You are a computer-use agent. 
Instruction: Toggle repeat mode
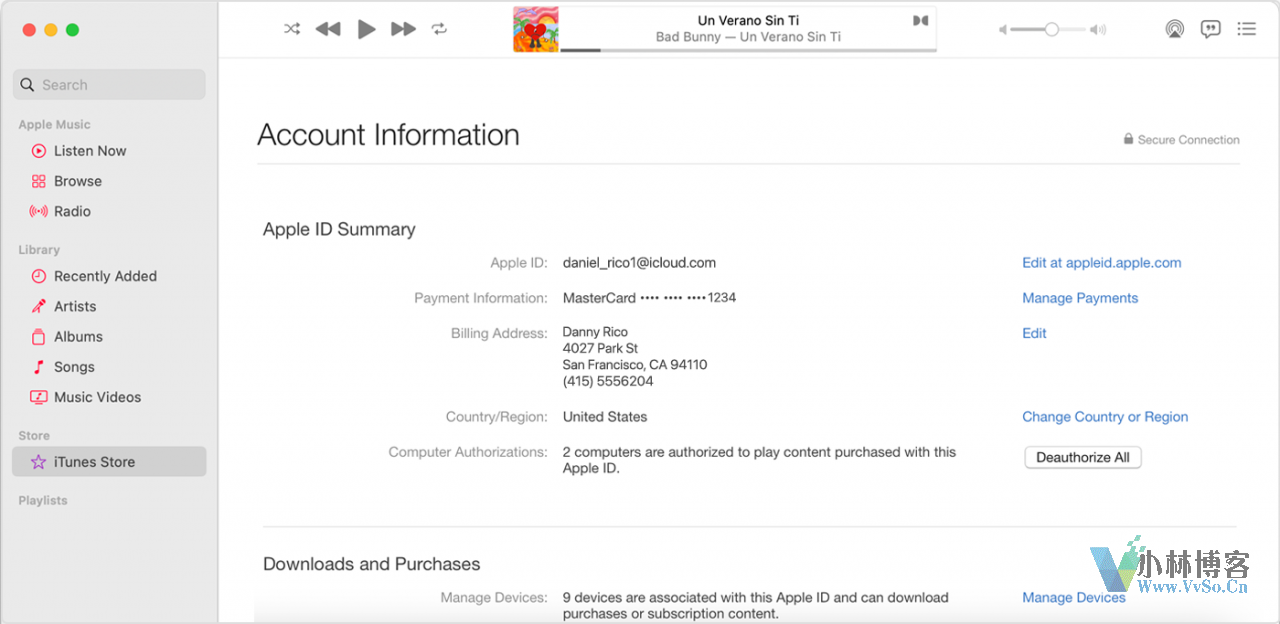point(439,29)
